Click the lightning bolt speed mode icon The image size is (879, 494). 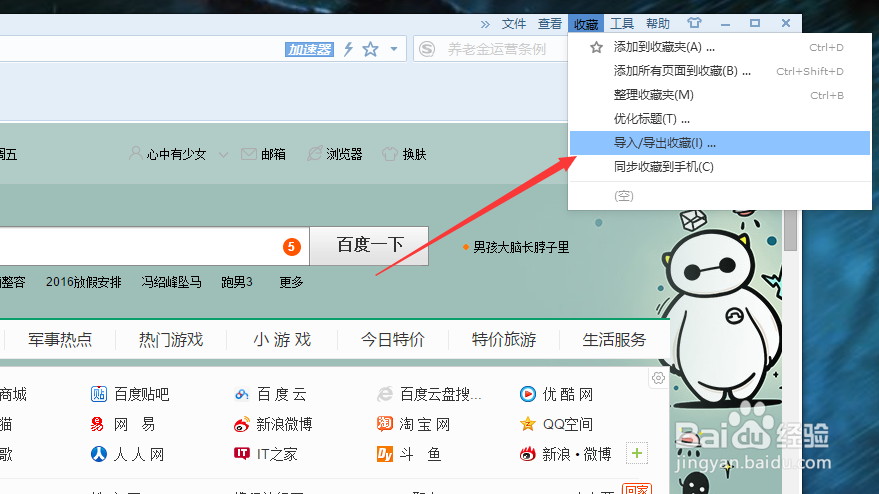348,49
